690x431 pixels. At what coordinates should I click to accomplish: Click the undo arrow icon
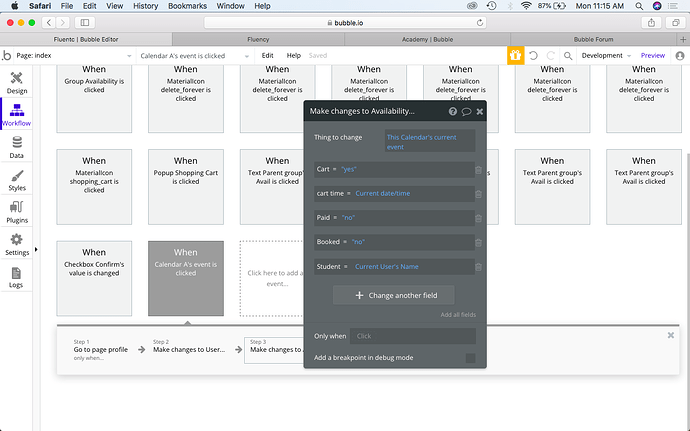tap(533, 55)
